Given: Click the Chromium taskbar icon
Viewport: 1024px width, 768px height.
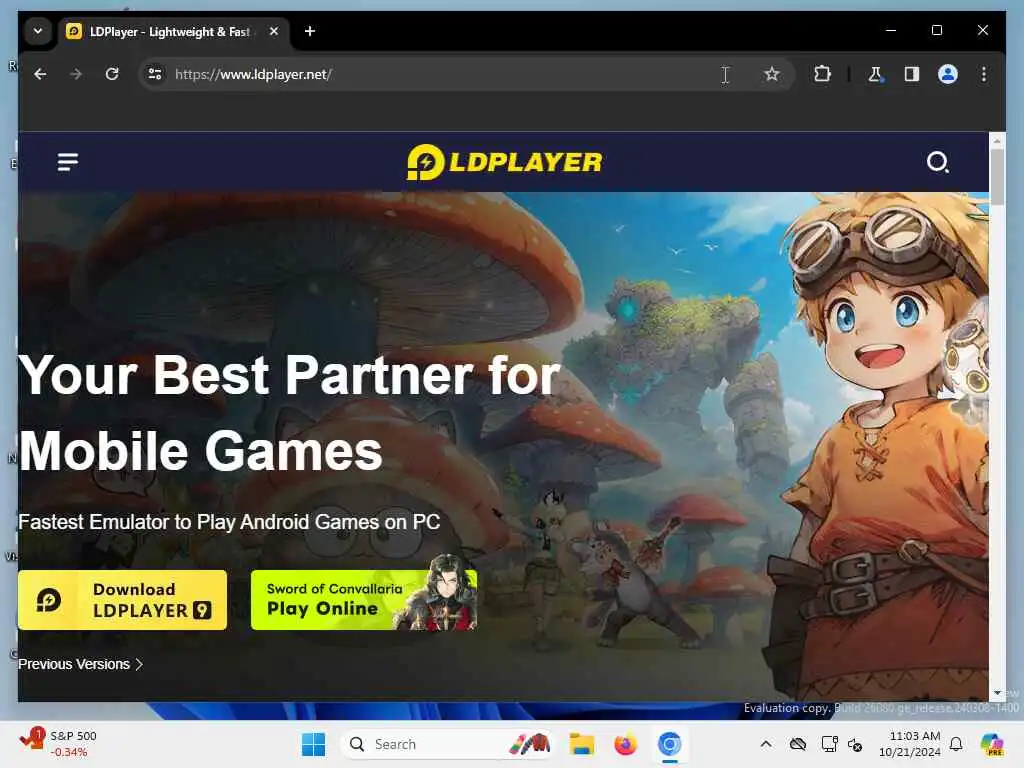Looking at the screenshot, I should click(x=670, y=744).
